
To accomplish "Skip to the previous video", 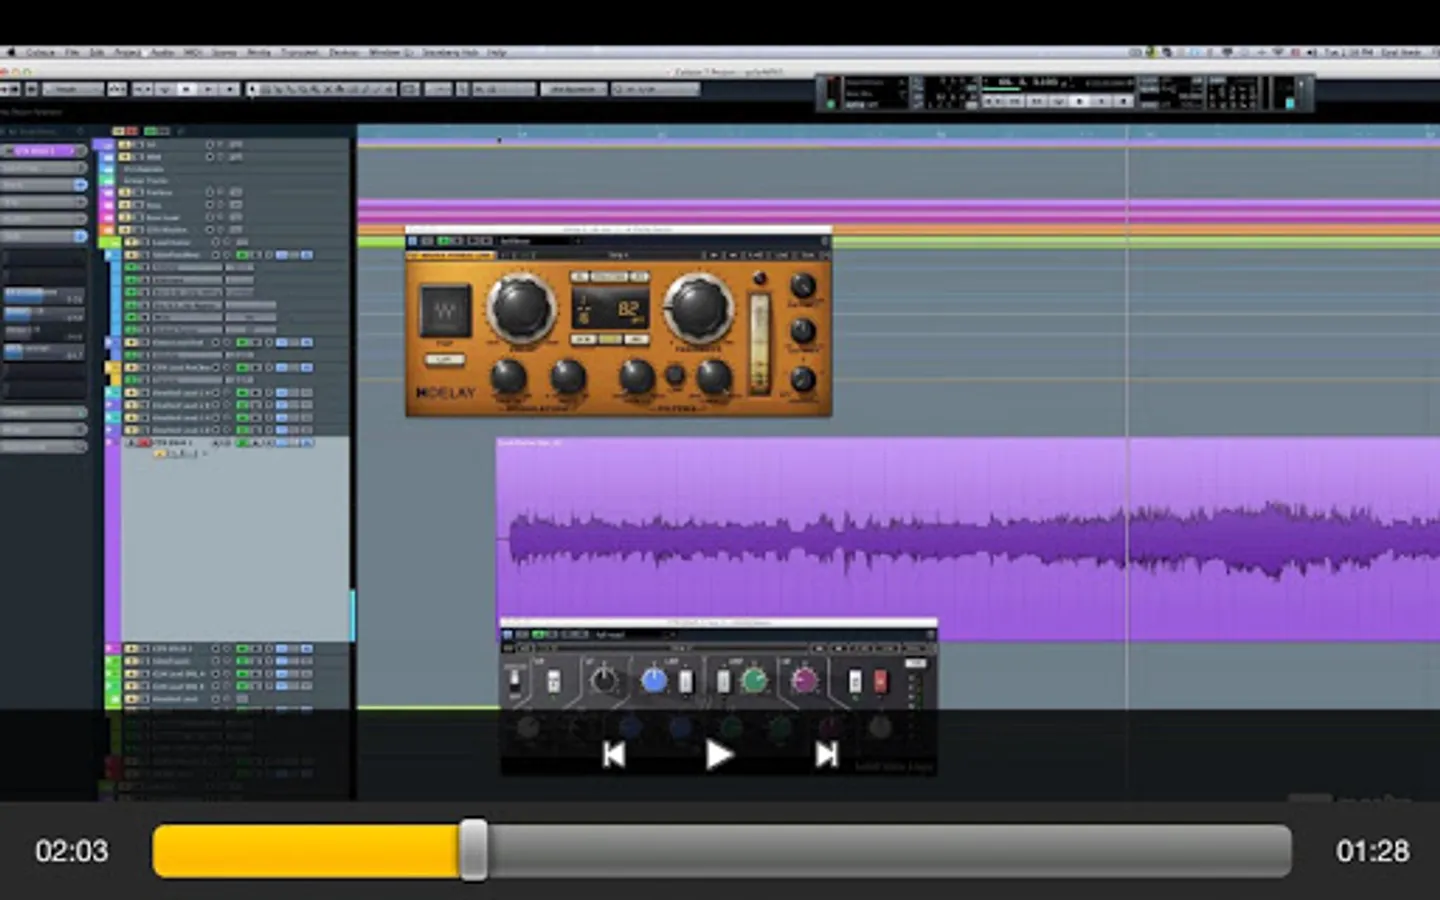I will tap(614, 755).
